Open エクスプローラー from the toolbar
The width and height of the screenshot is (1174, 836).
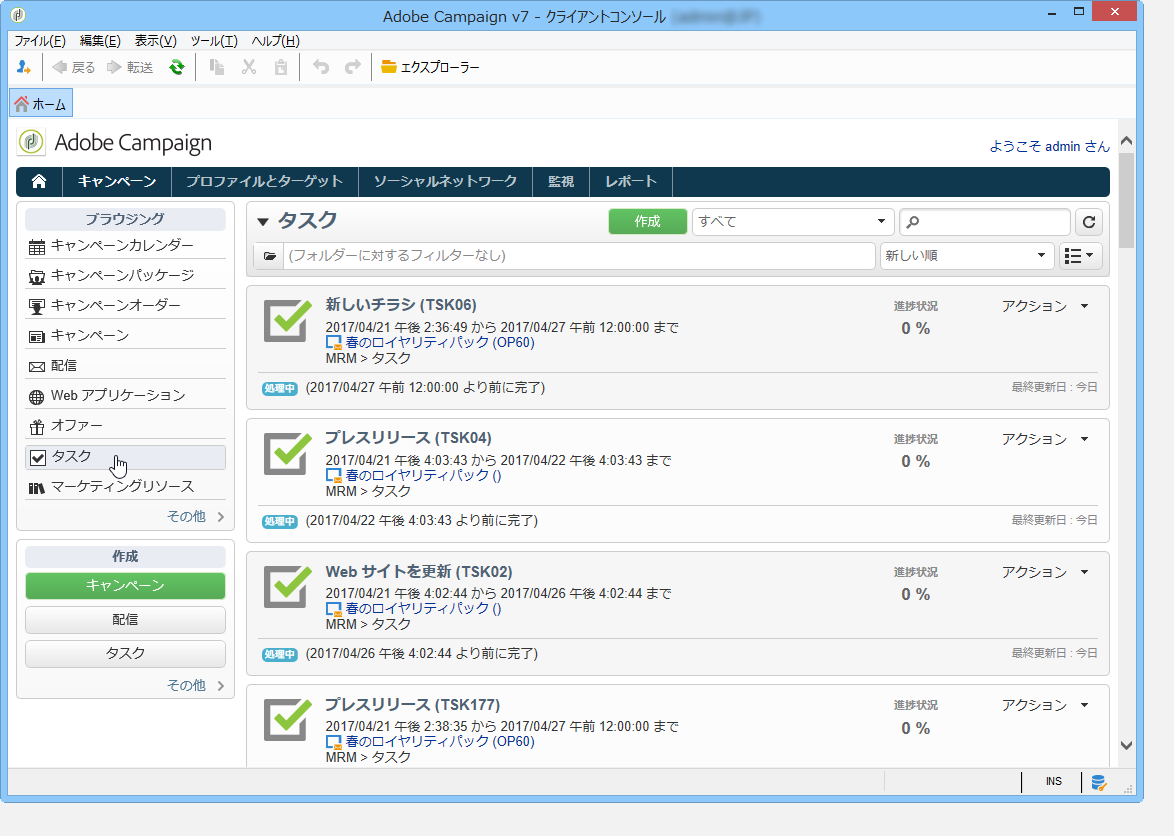tap(431, 67)
